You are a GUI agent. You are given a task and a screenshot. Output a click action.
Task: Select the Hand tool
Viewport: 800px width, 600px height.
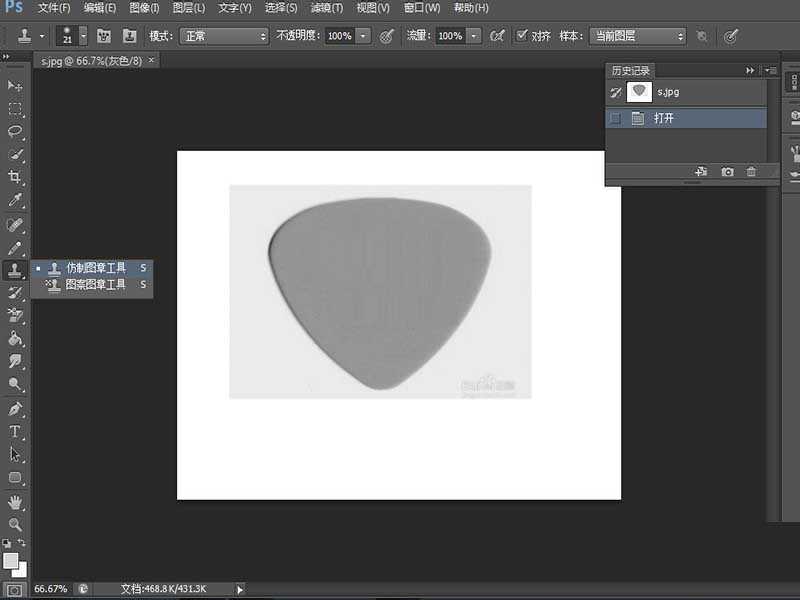(15, 502)
